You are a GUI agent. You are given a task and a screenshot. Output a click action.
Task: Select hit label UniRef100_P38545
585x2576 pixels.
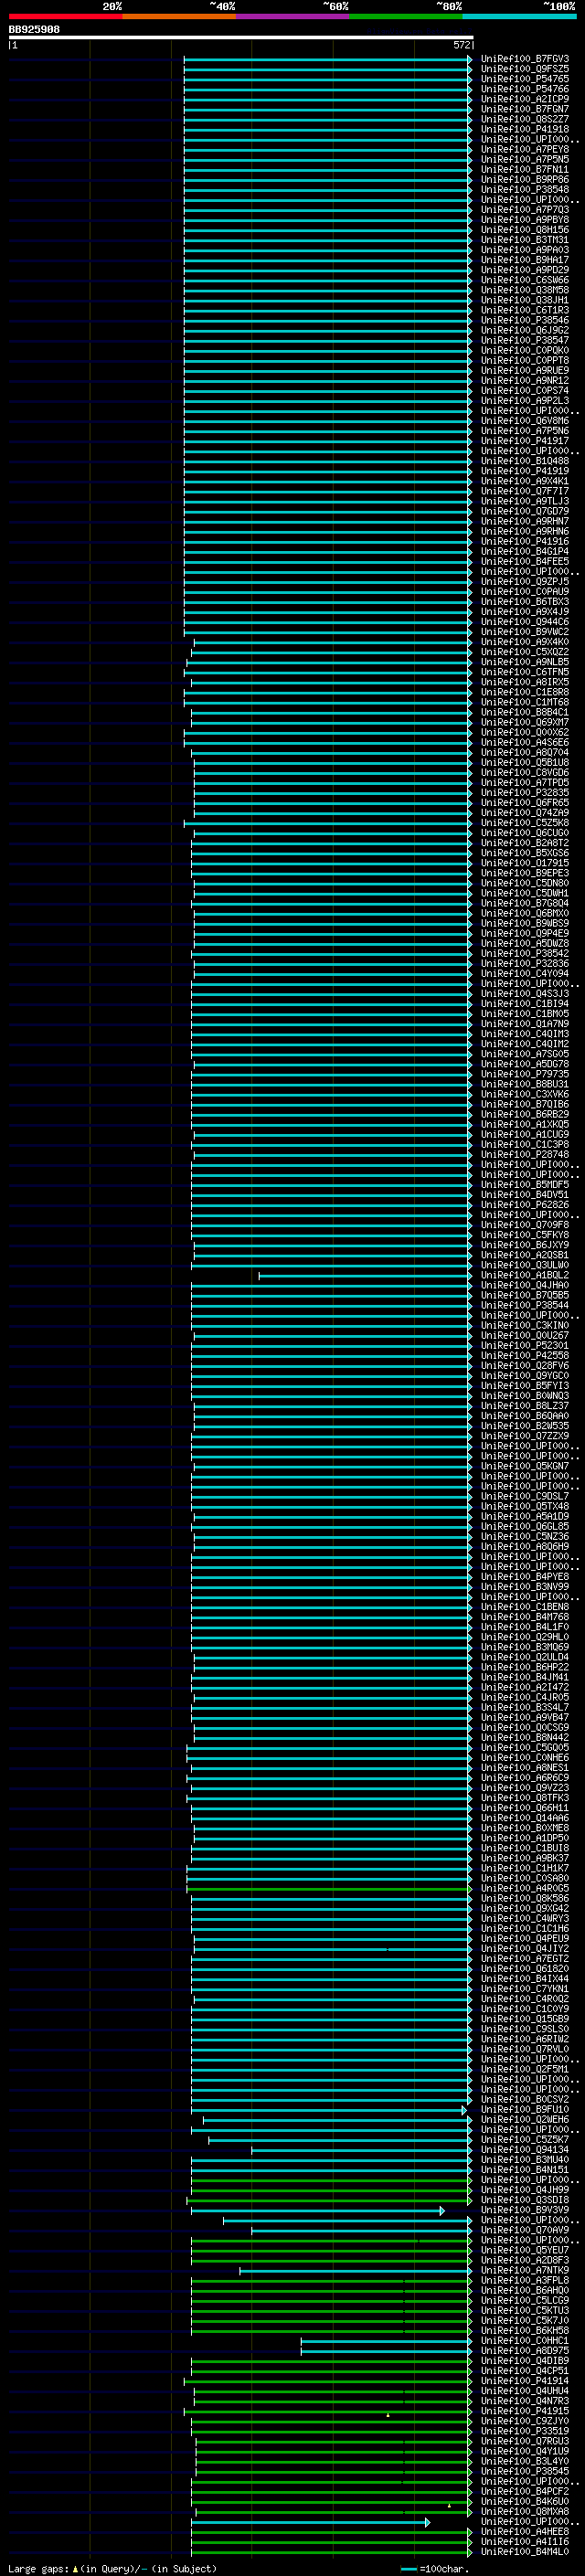tap(525, 2471)
